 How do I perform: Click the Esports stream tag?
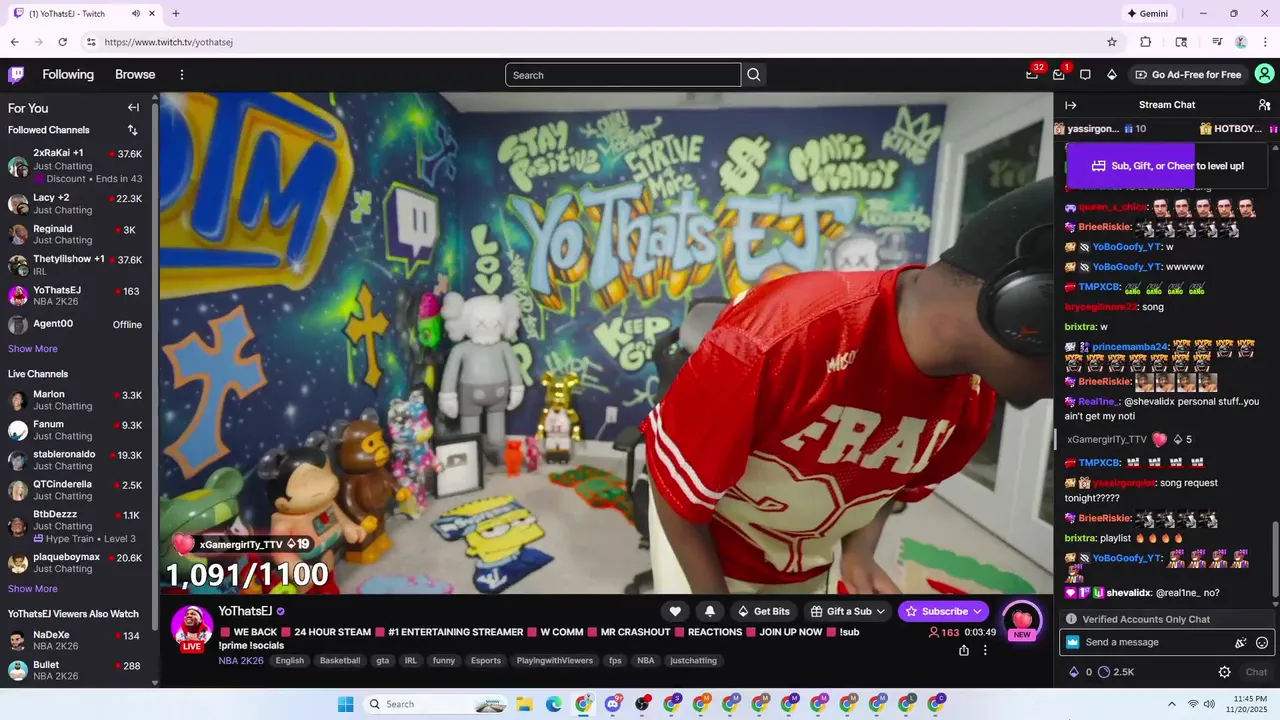(x=486, y=661)
